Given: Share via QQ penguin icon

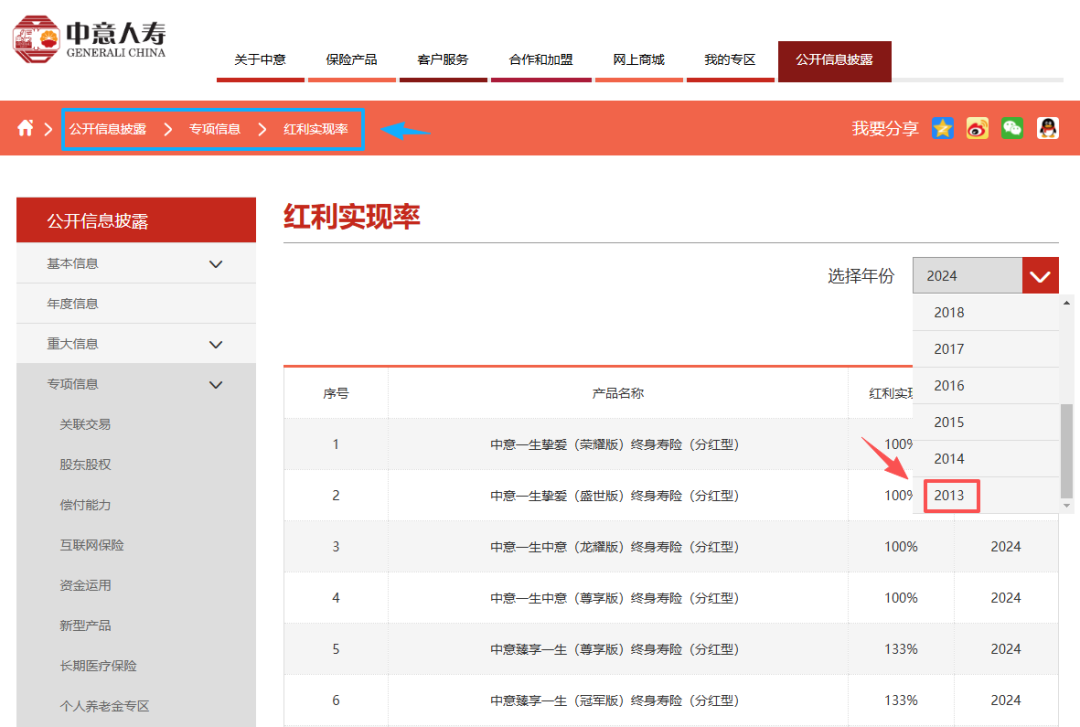Looking at the screenshot, I should click(x=1047, y=128).
